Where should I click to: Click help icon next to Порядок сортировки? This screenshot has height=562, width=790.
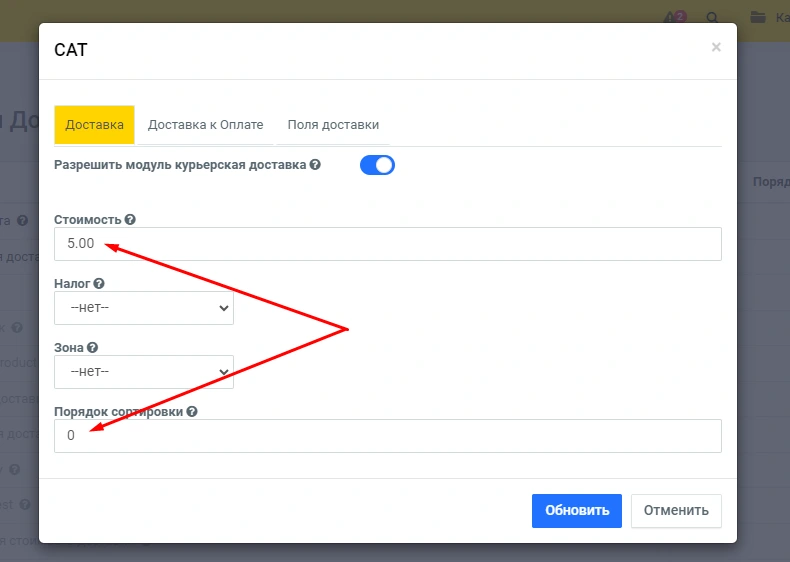(192, 411)
